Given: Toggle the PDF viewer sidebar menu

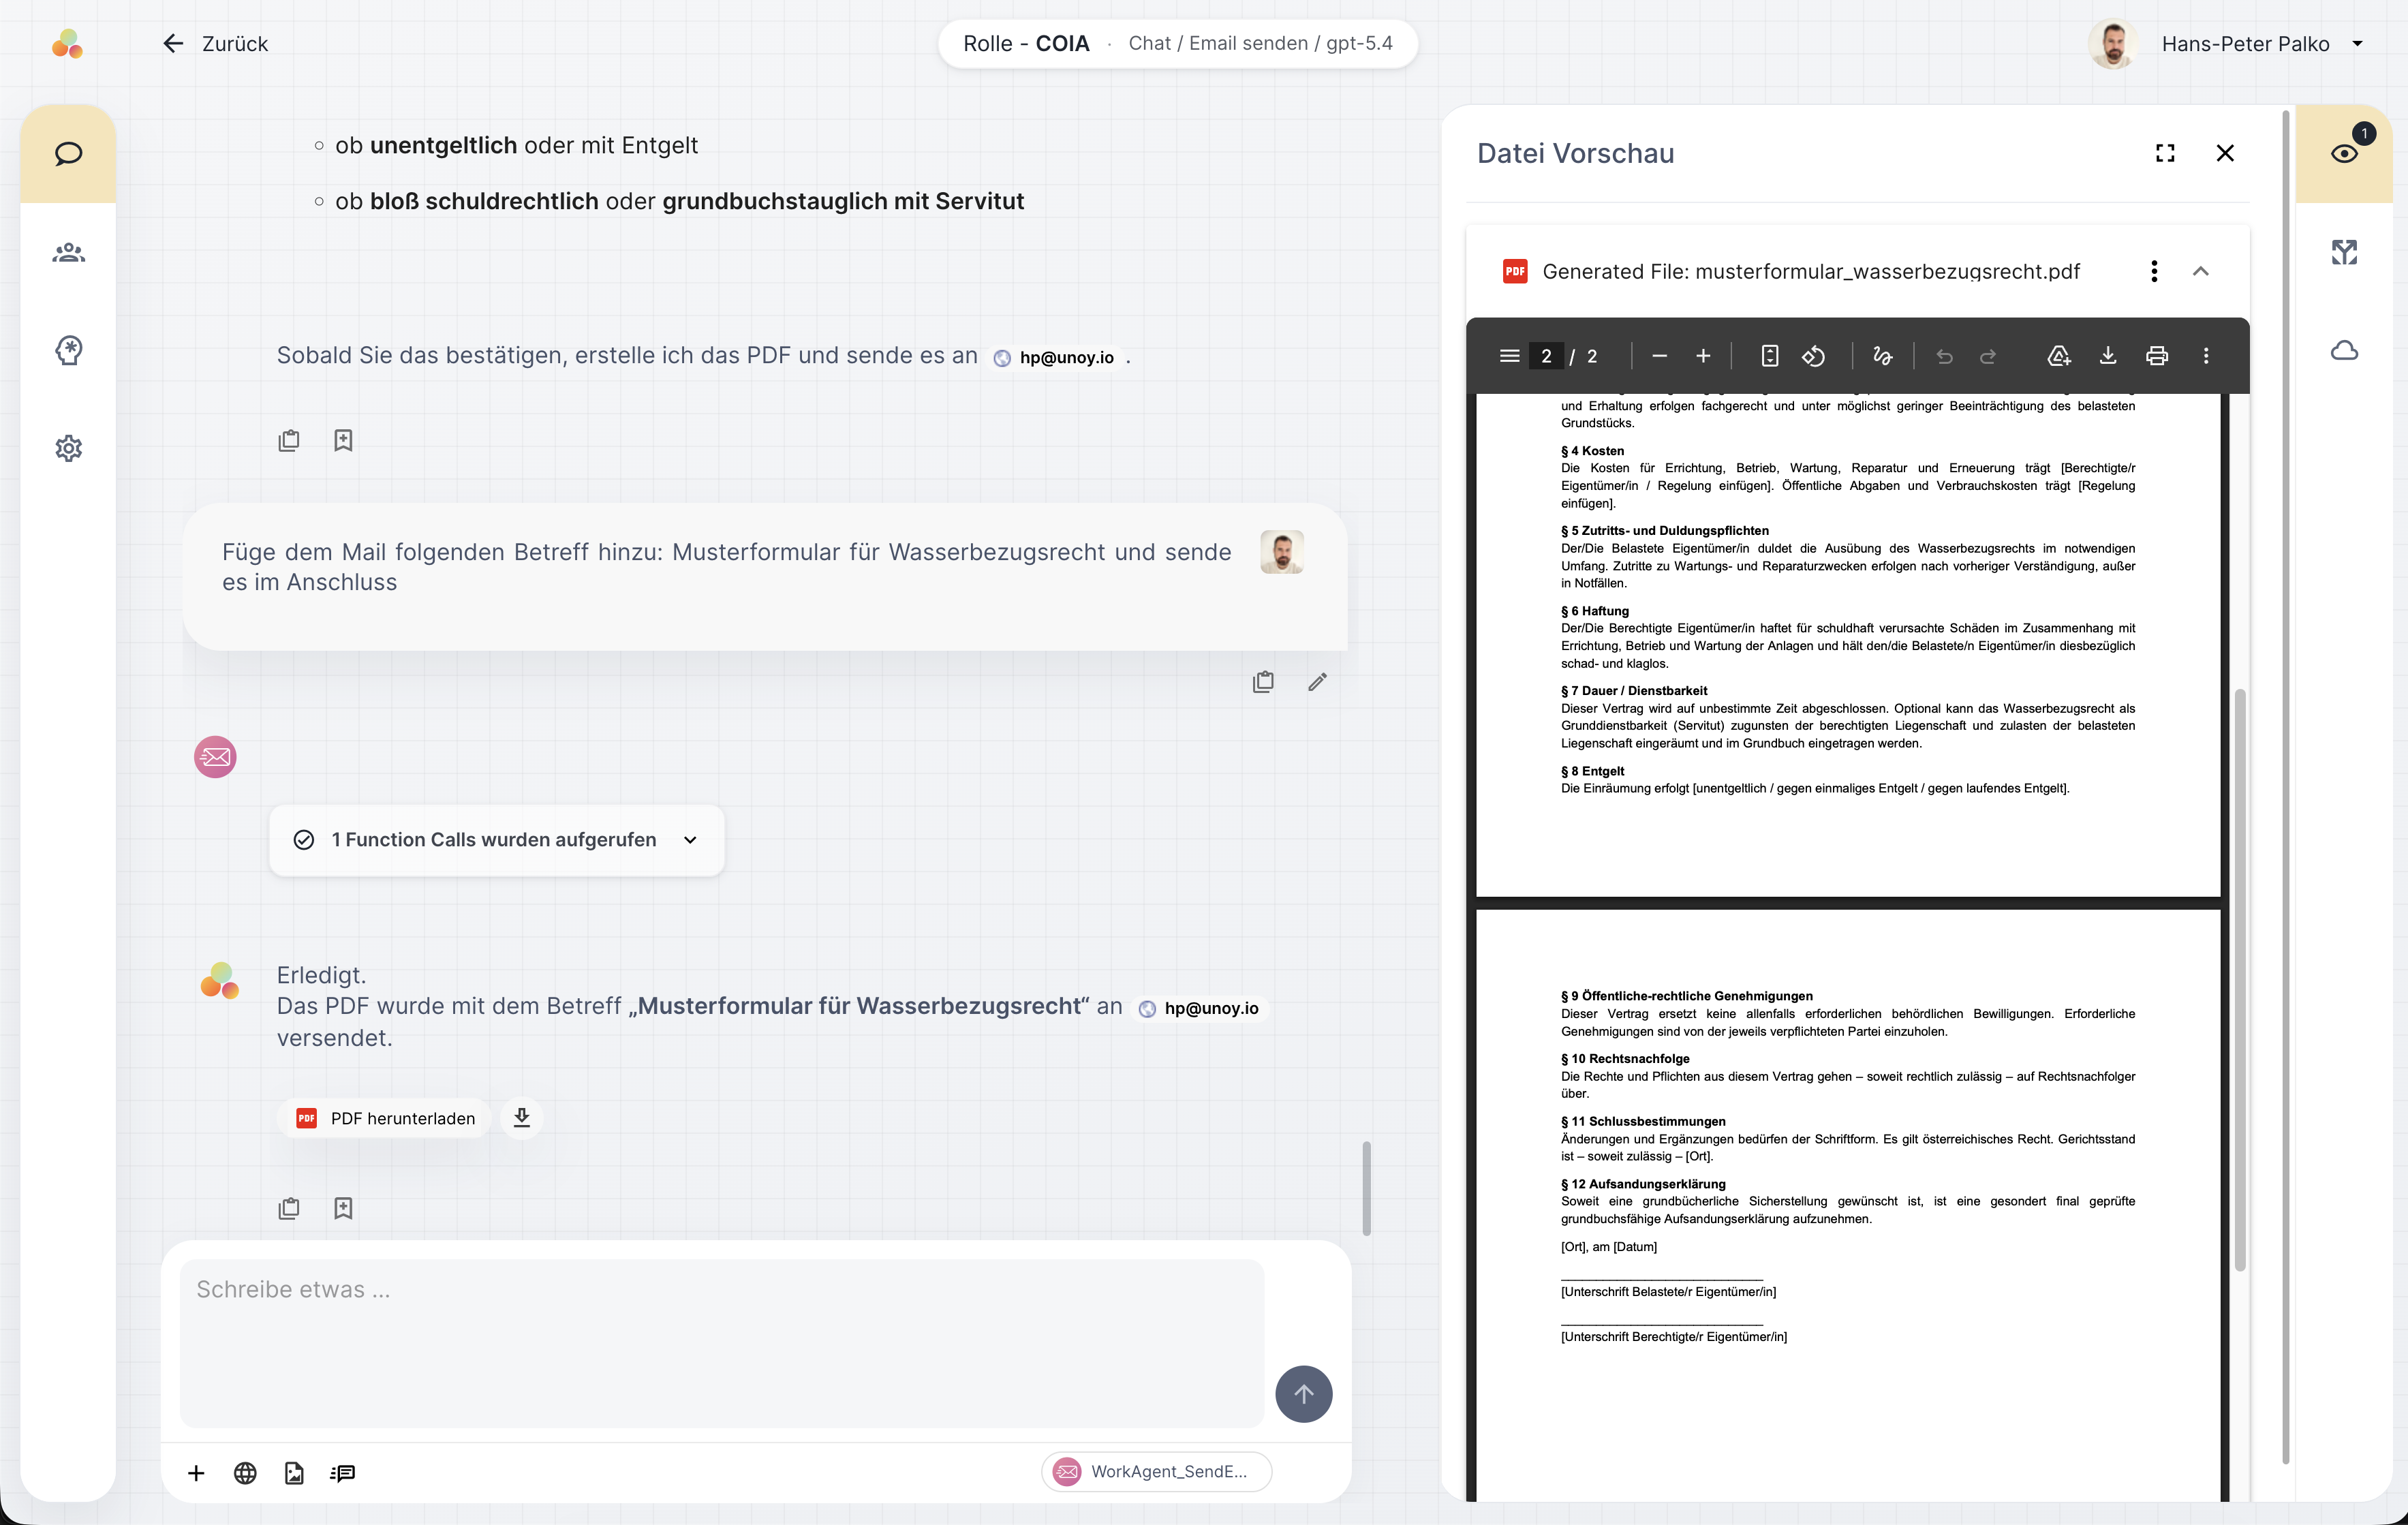Looking at the screenshot, I should pyautogui.click(x=1510, y=356).
